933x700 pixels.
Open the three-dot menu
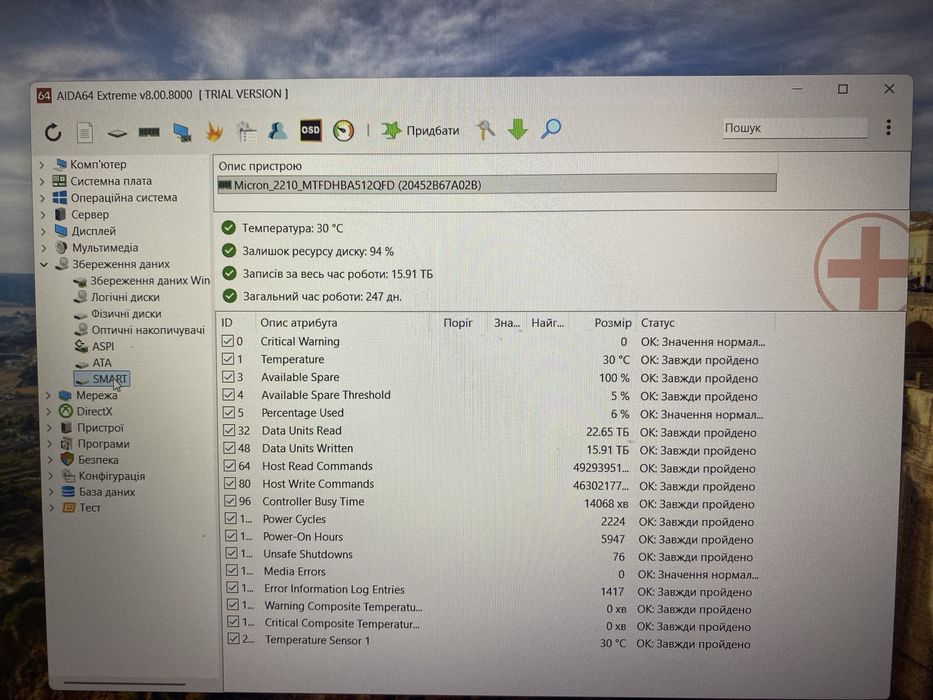[888, 127]
